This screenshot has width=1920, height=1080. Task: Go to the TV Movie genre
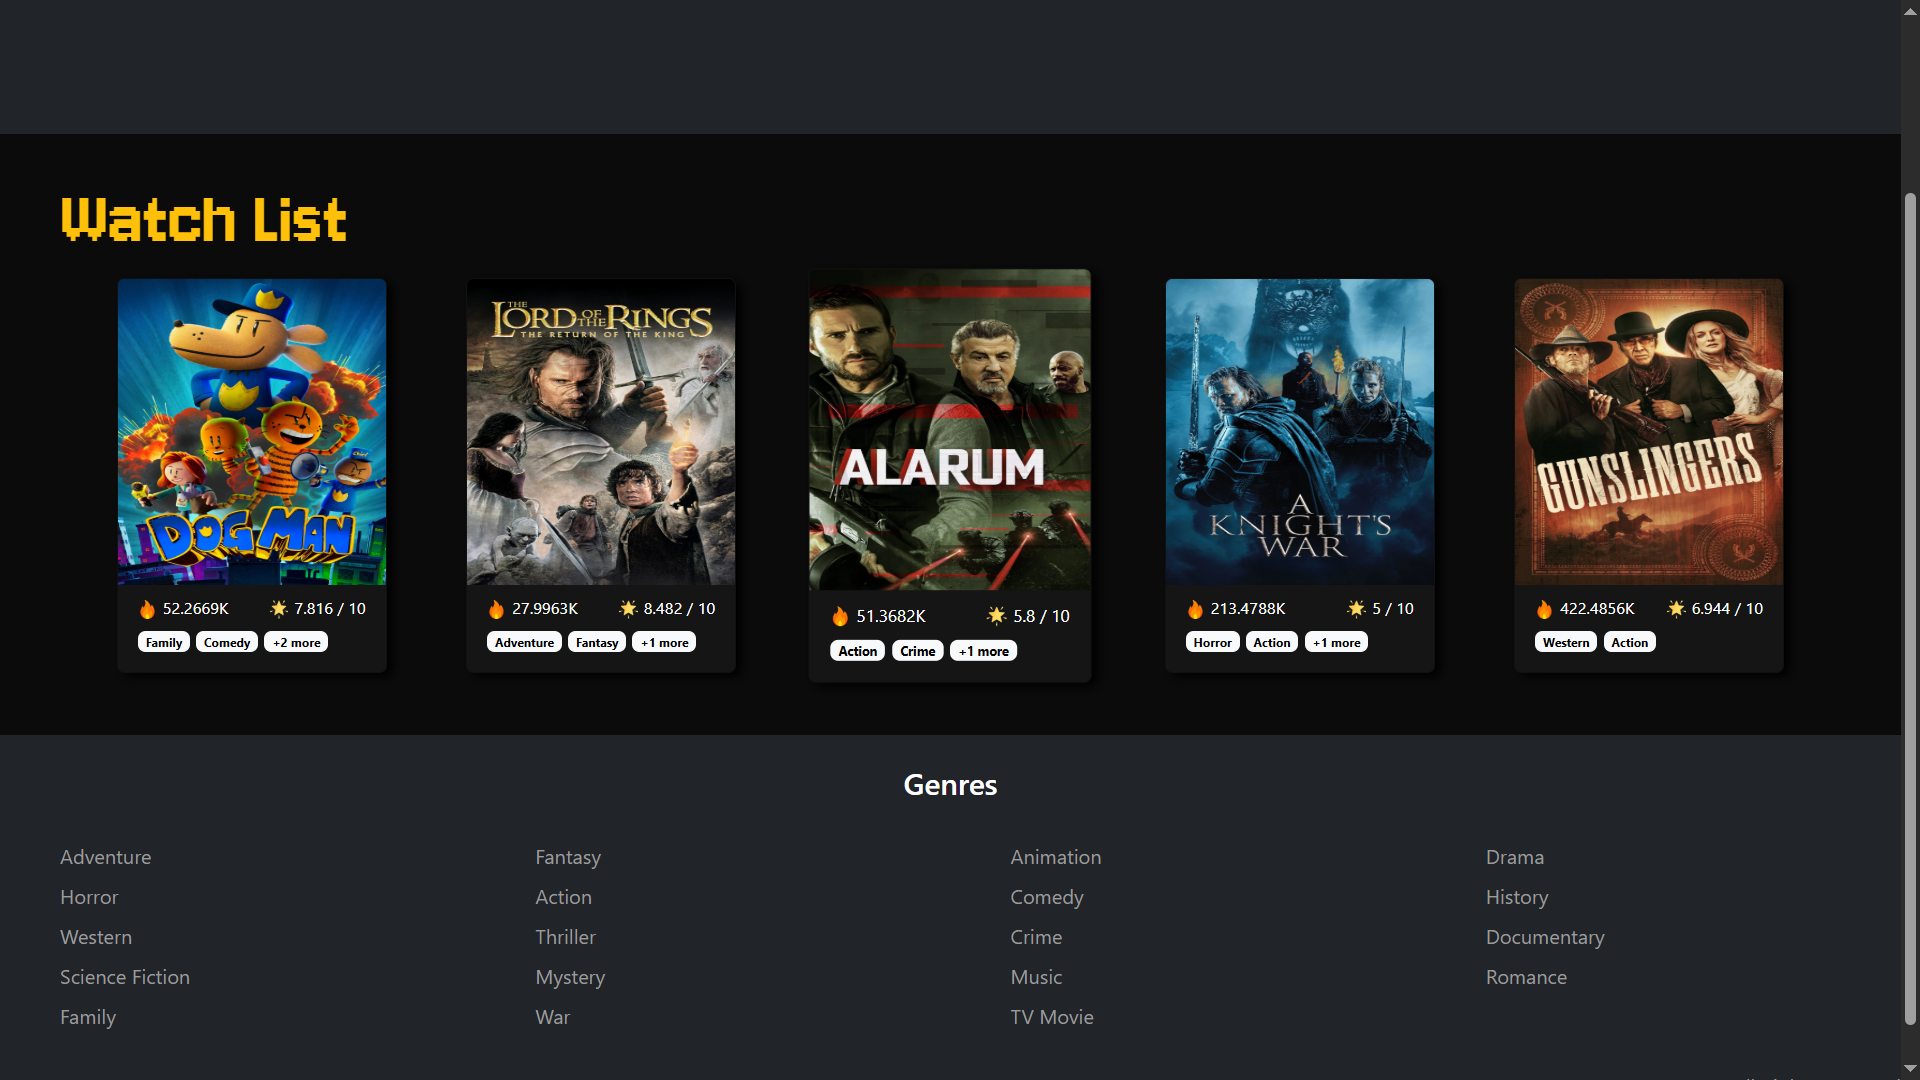tap(1051, 1017)
